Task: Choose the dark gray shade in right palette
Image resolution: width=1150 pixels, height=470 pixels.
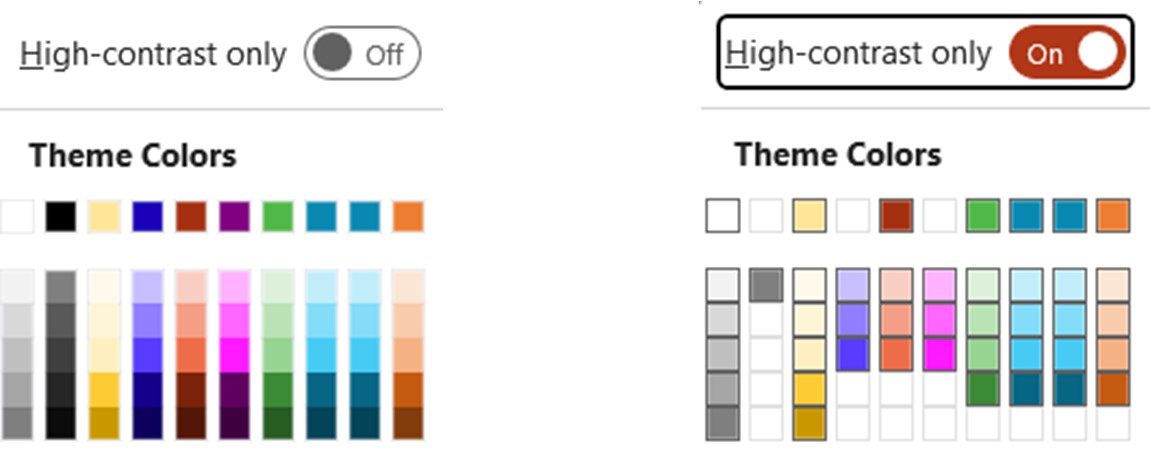Action: click(766, 286)
